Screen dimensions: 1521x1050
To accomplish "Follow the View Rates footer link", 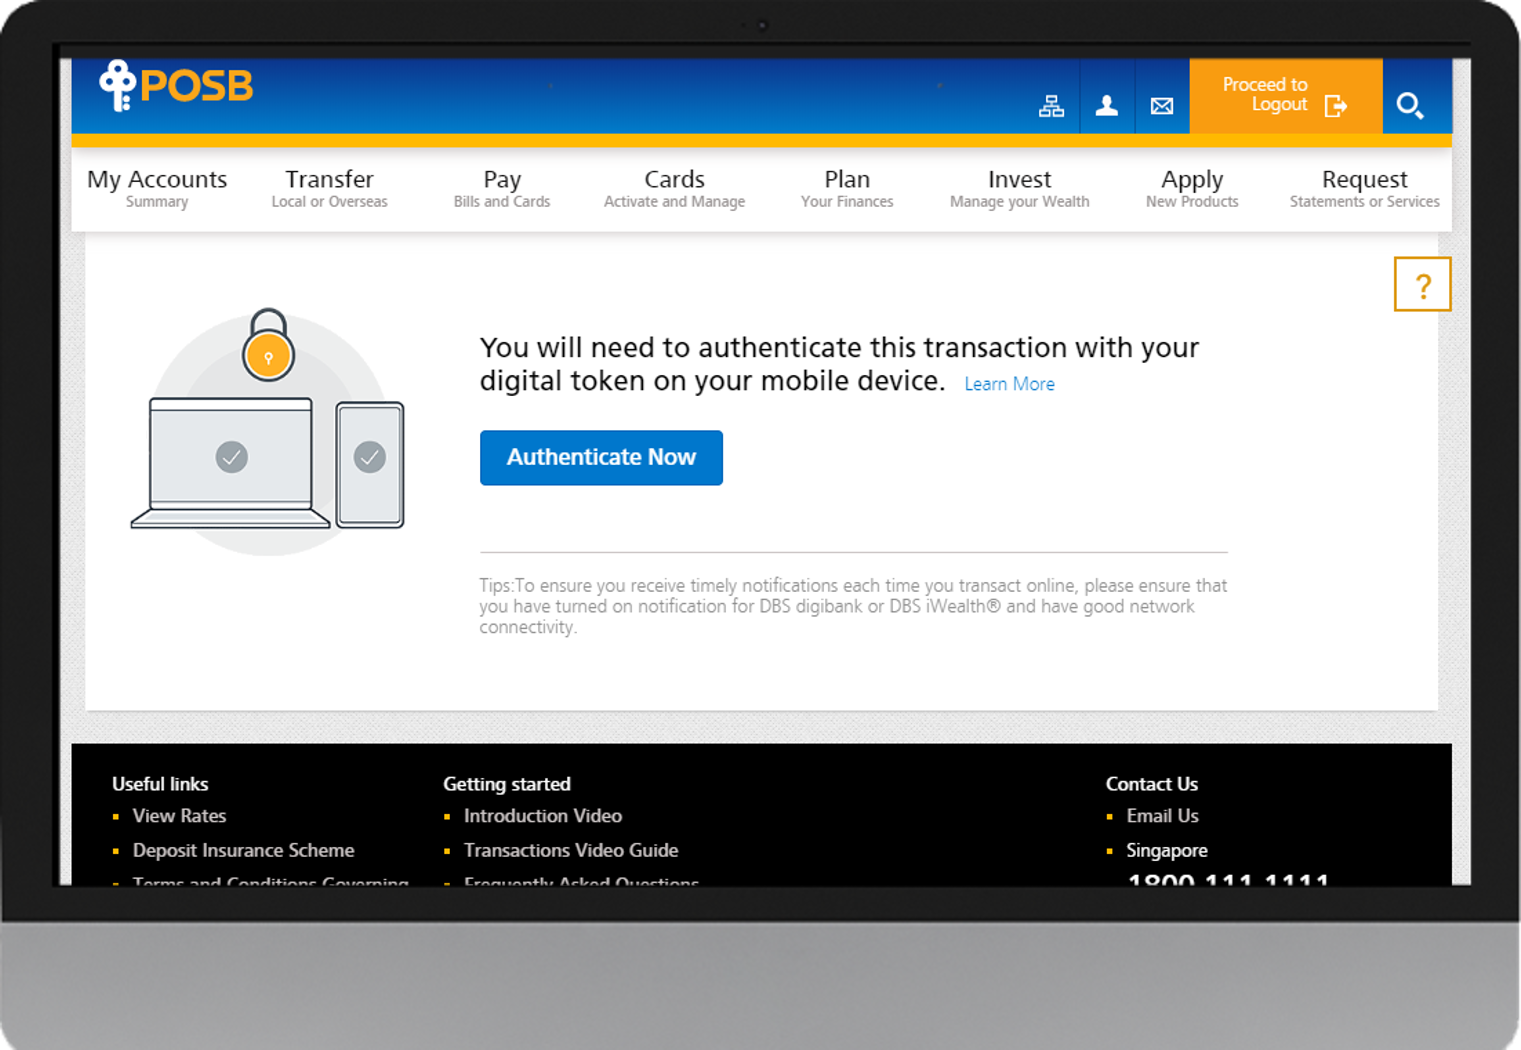I will click(x=179, y=816).
